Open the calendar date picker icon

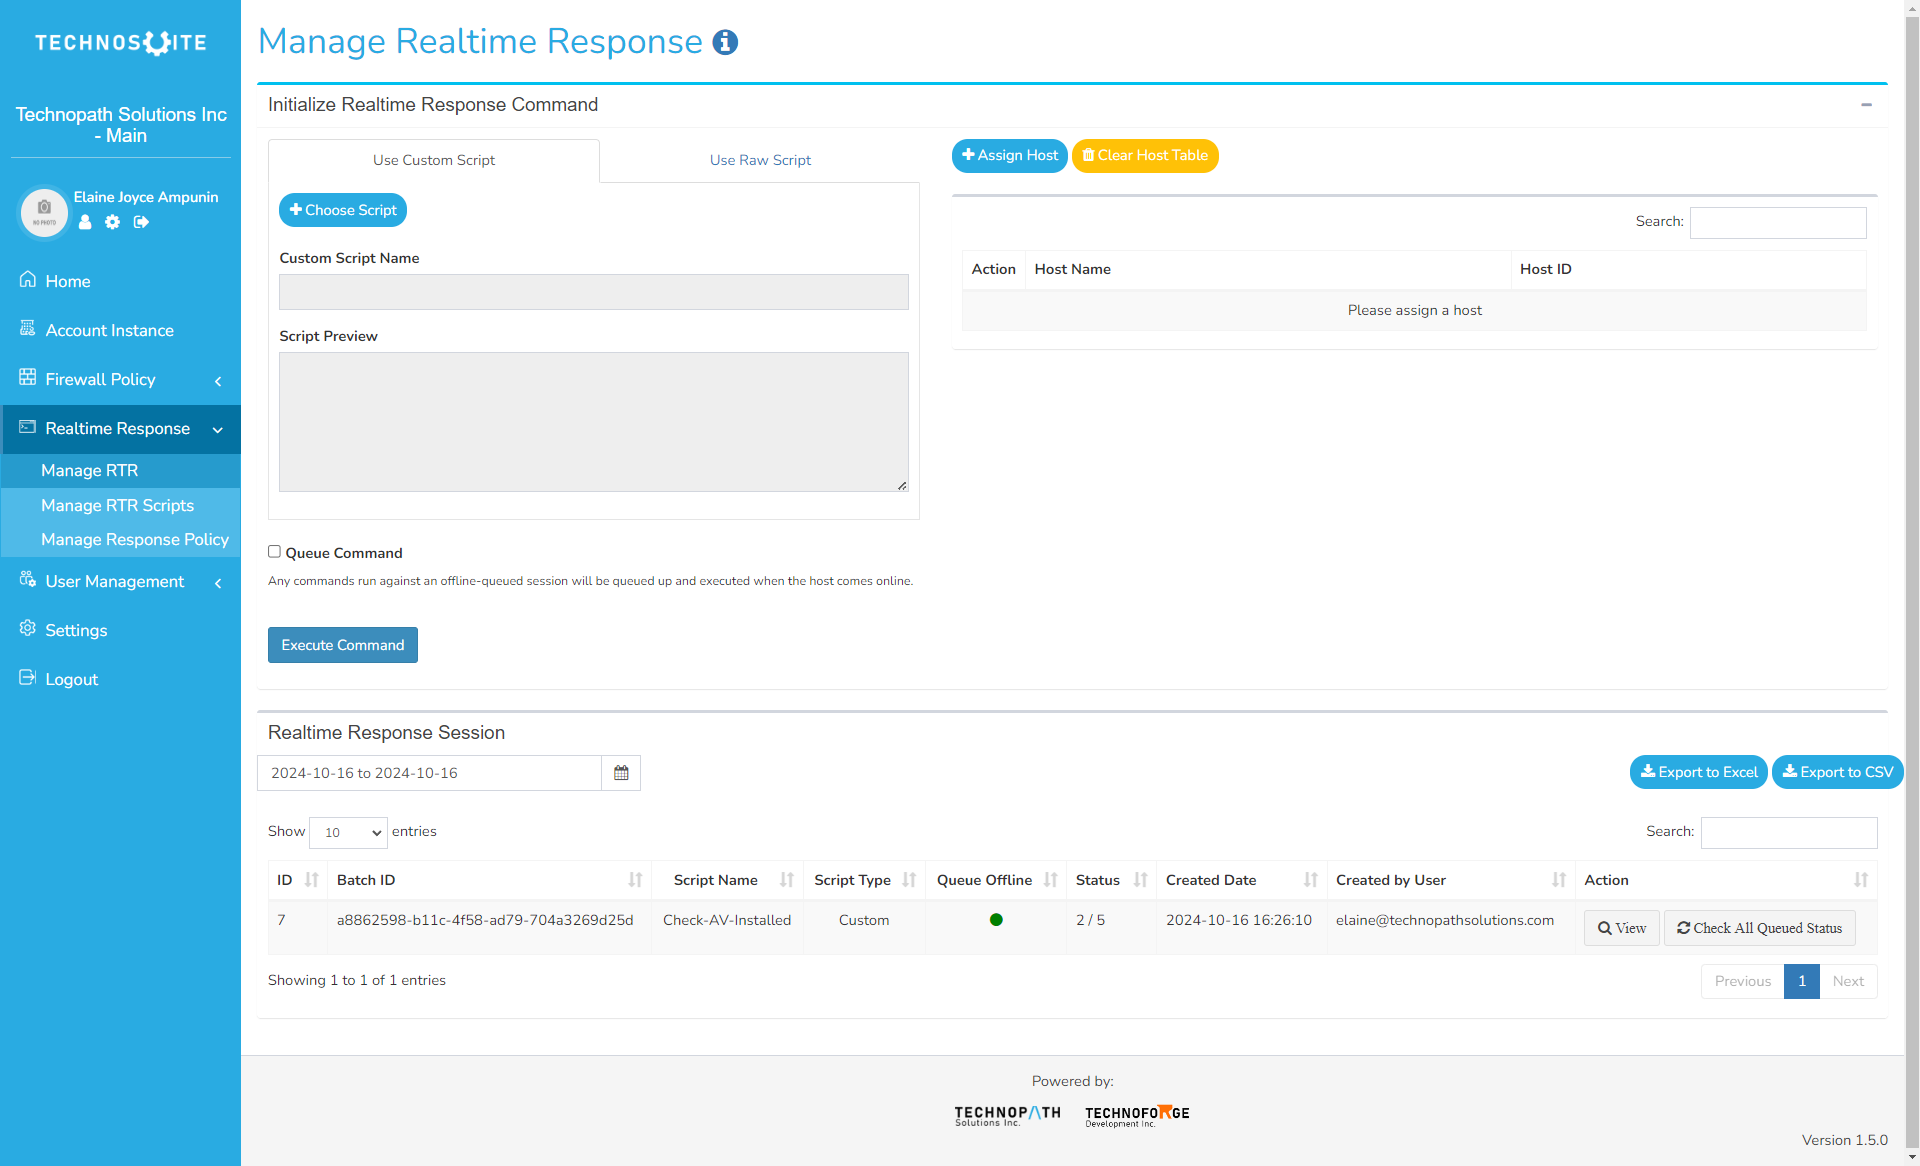coord(621,773)
